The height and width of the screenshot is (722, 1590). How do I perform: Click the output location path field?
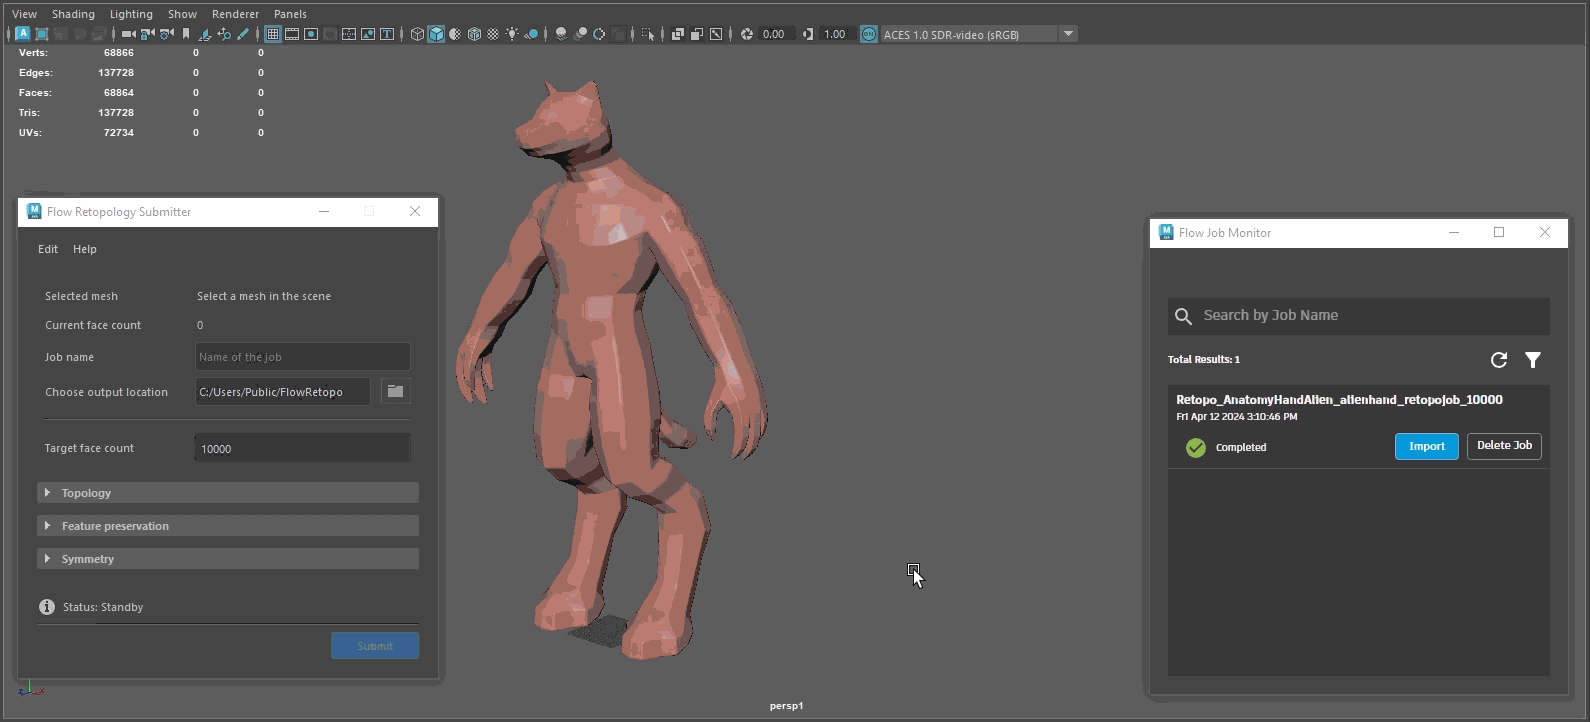pyautogui.click(x=282, y=392)
